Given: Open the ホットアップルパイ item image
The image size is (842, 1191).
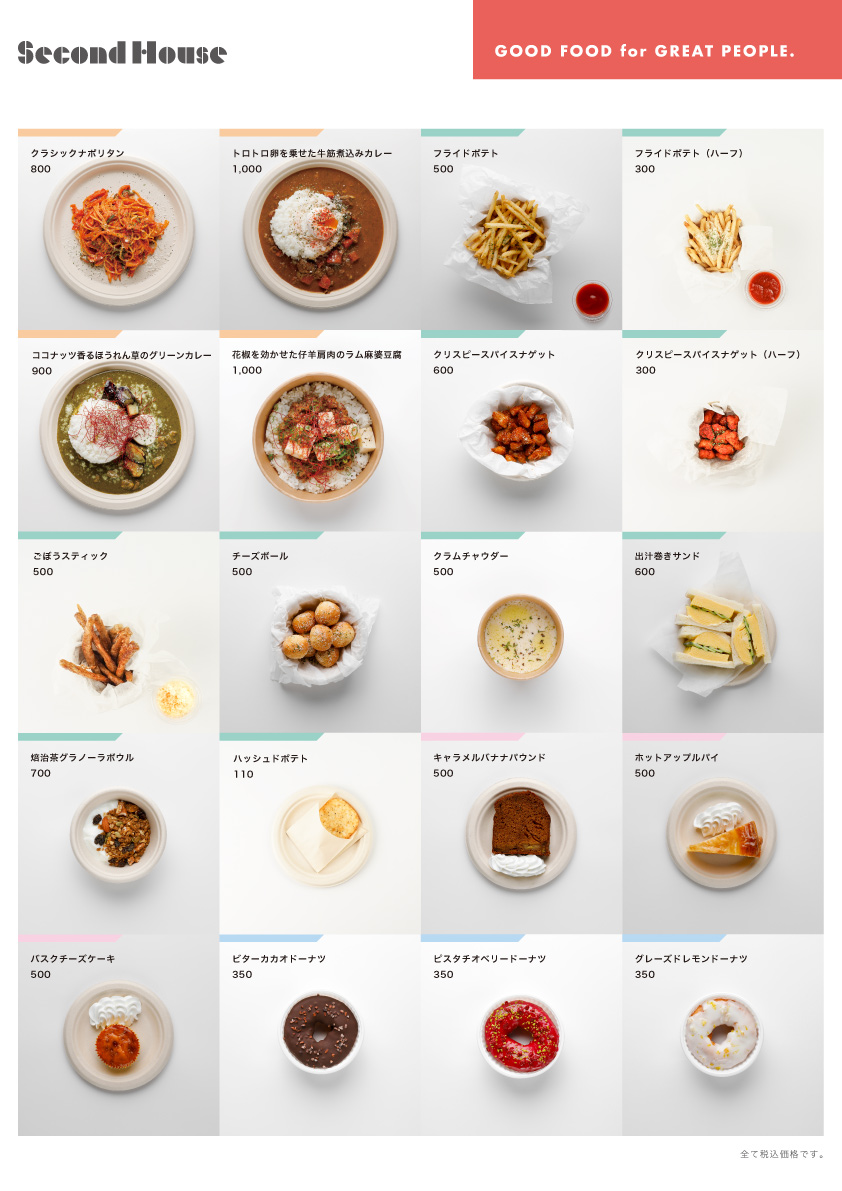Looking at the screenshot, I should 723,833.
